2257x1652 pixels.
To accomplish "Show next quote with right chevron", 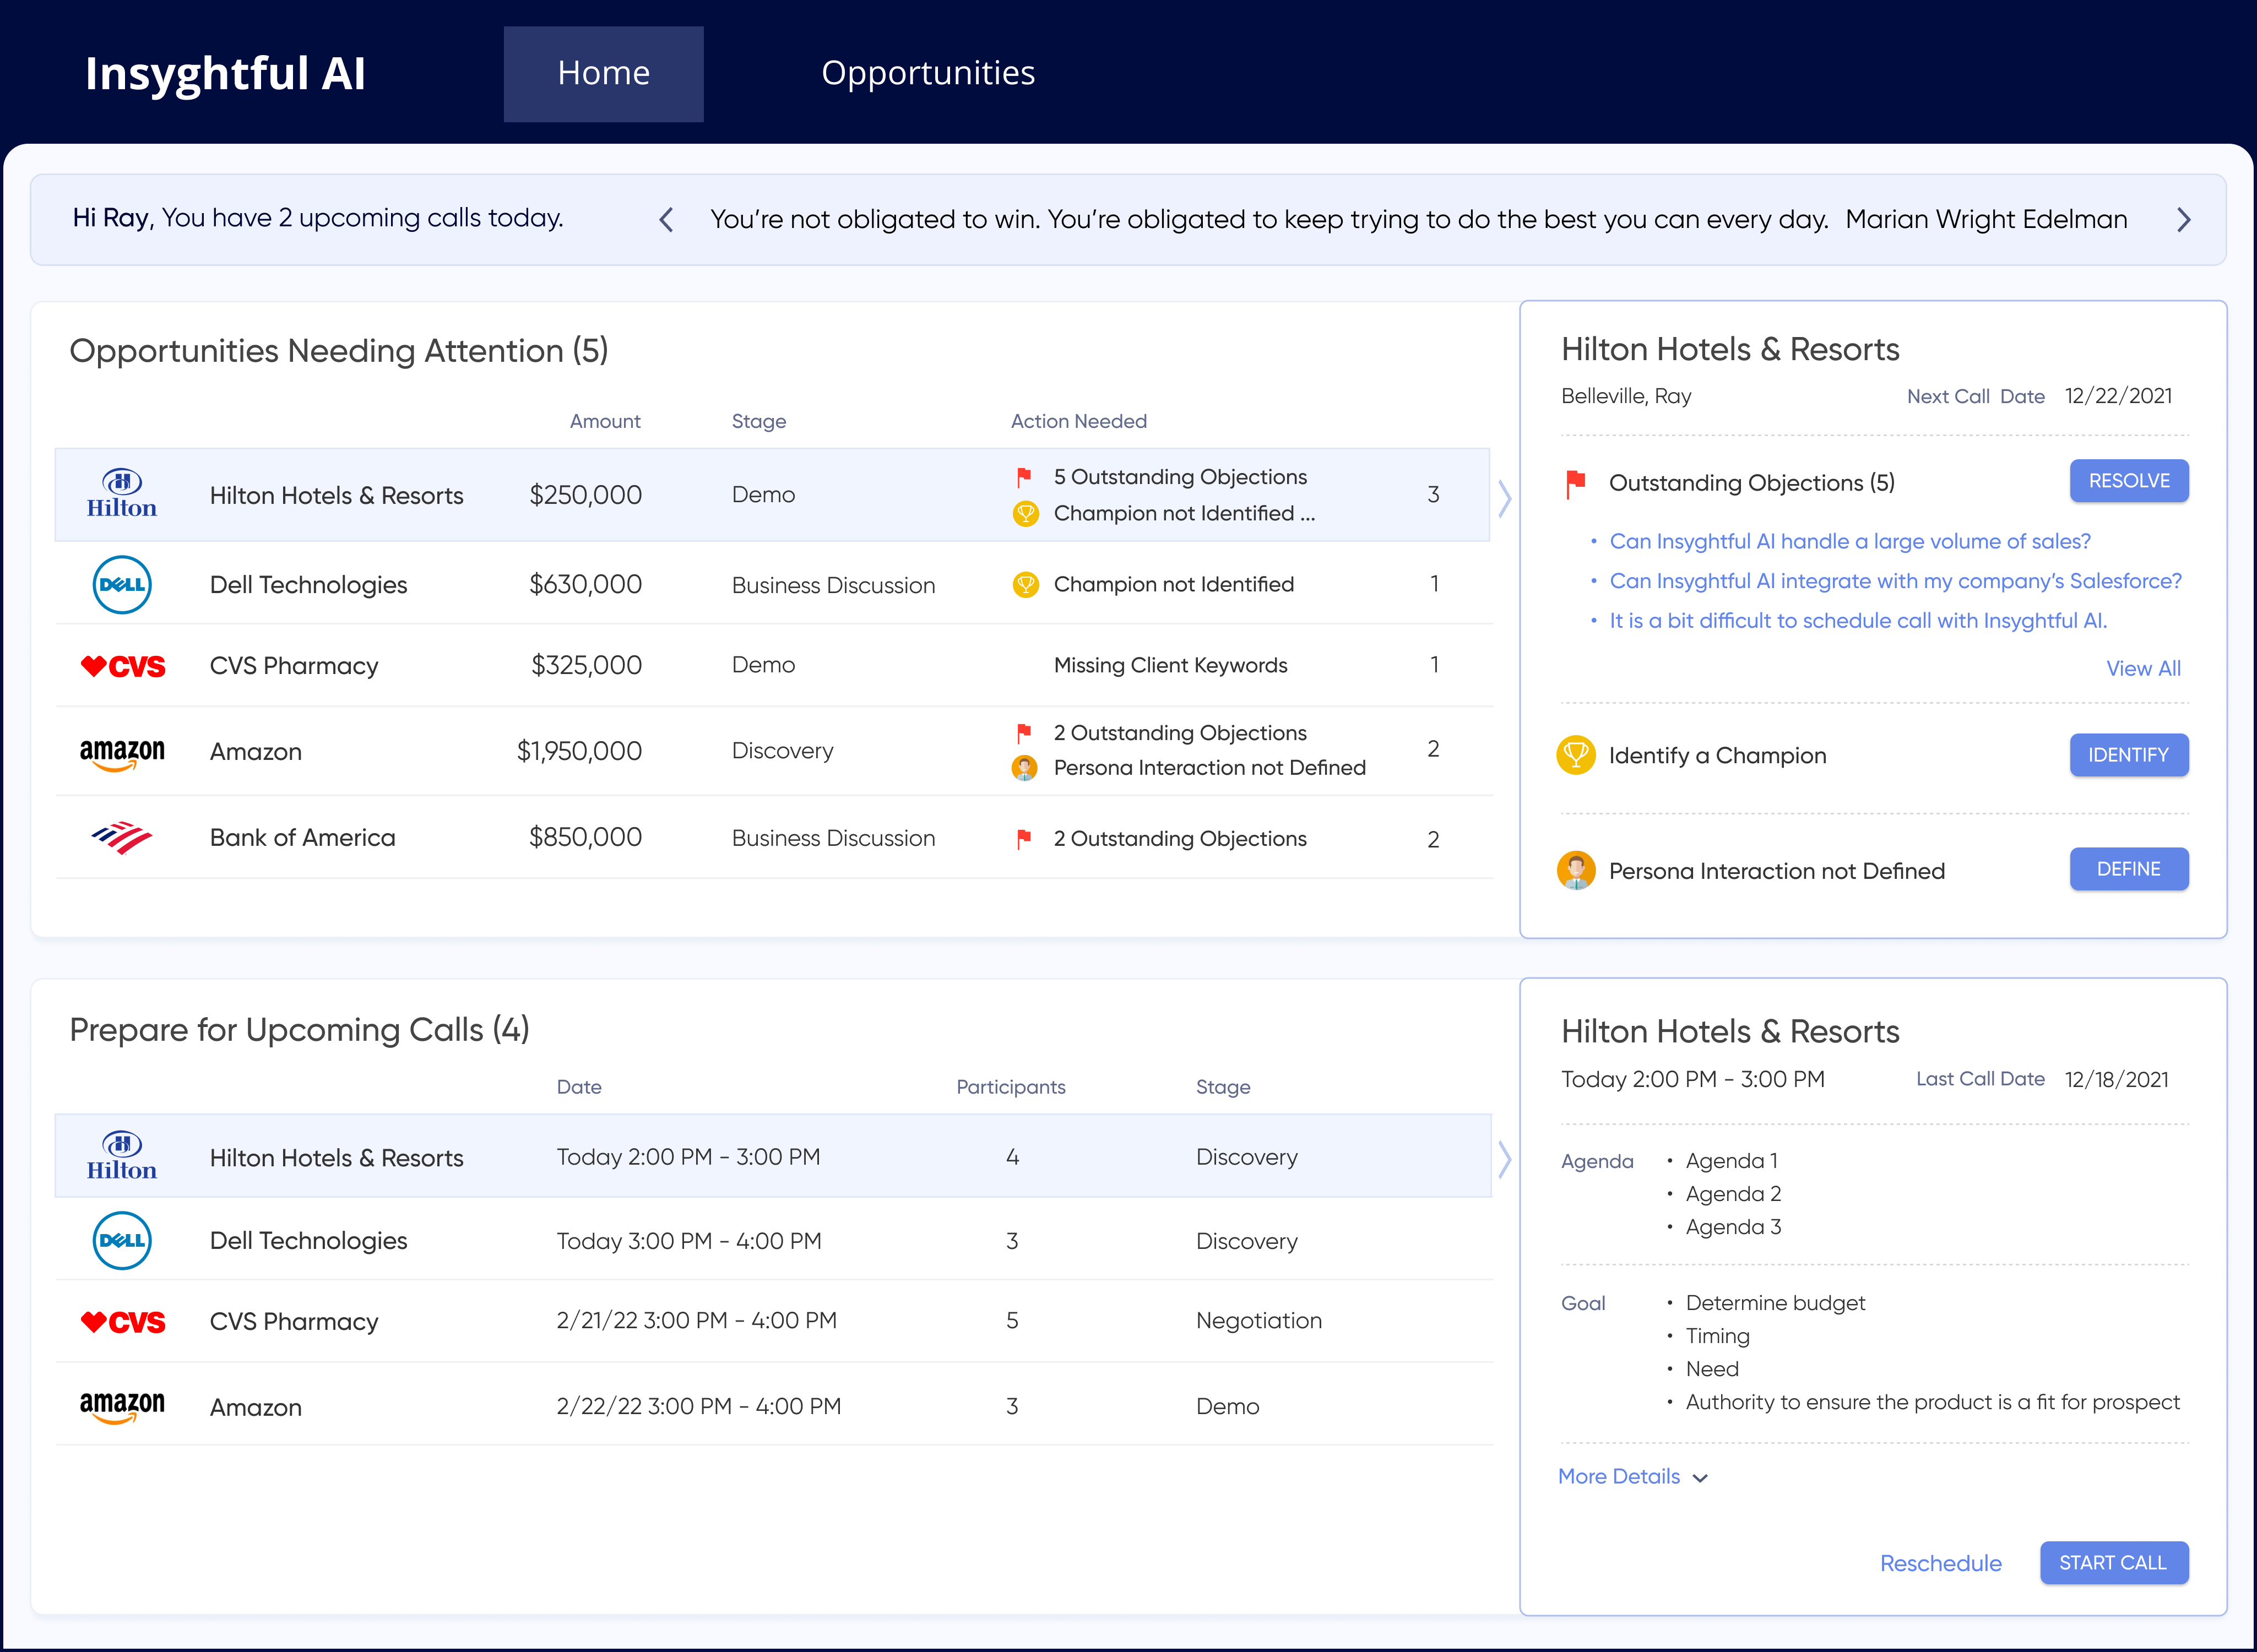I will [x=2183, y=219].
